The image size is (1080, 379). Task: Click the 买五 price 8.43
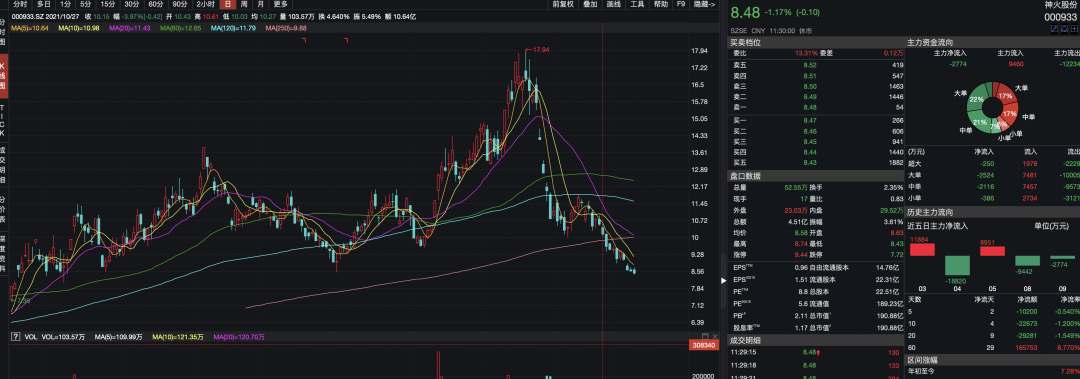tap(810, 163)
